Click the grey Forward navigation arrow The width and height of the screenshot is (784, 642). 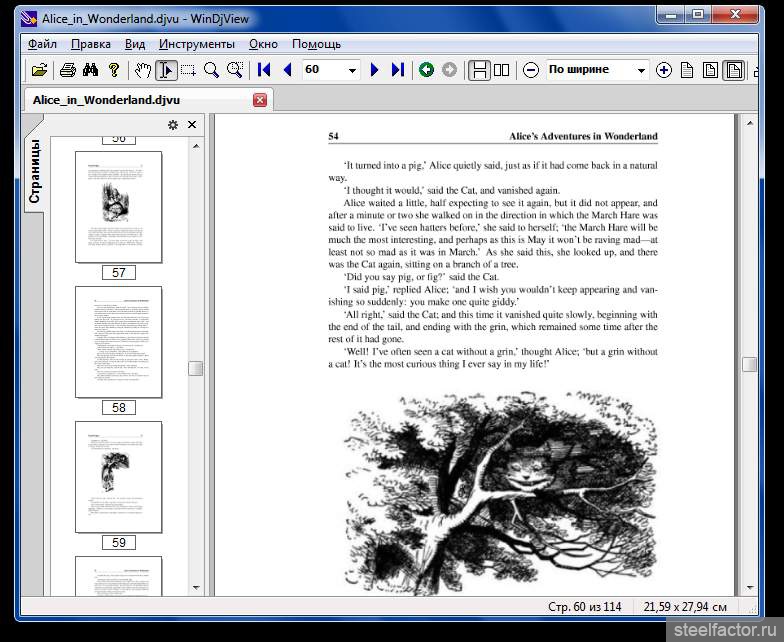[450, 70]
